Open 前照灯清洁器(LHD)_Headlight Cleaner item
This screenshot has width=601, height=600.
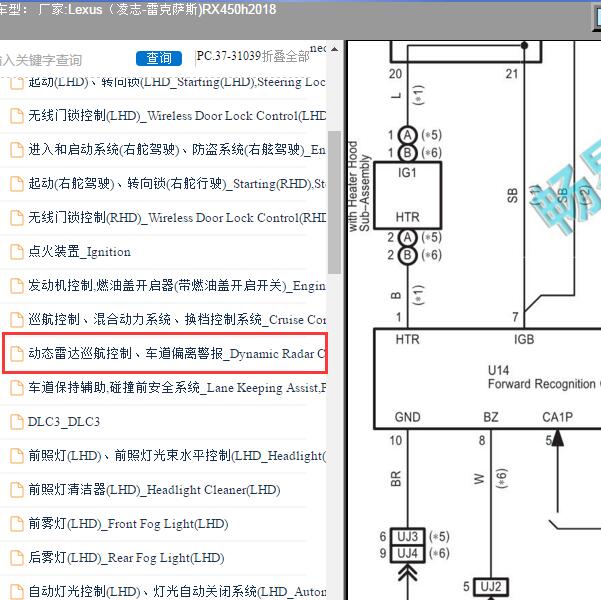pos(154,490)
